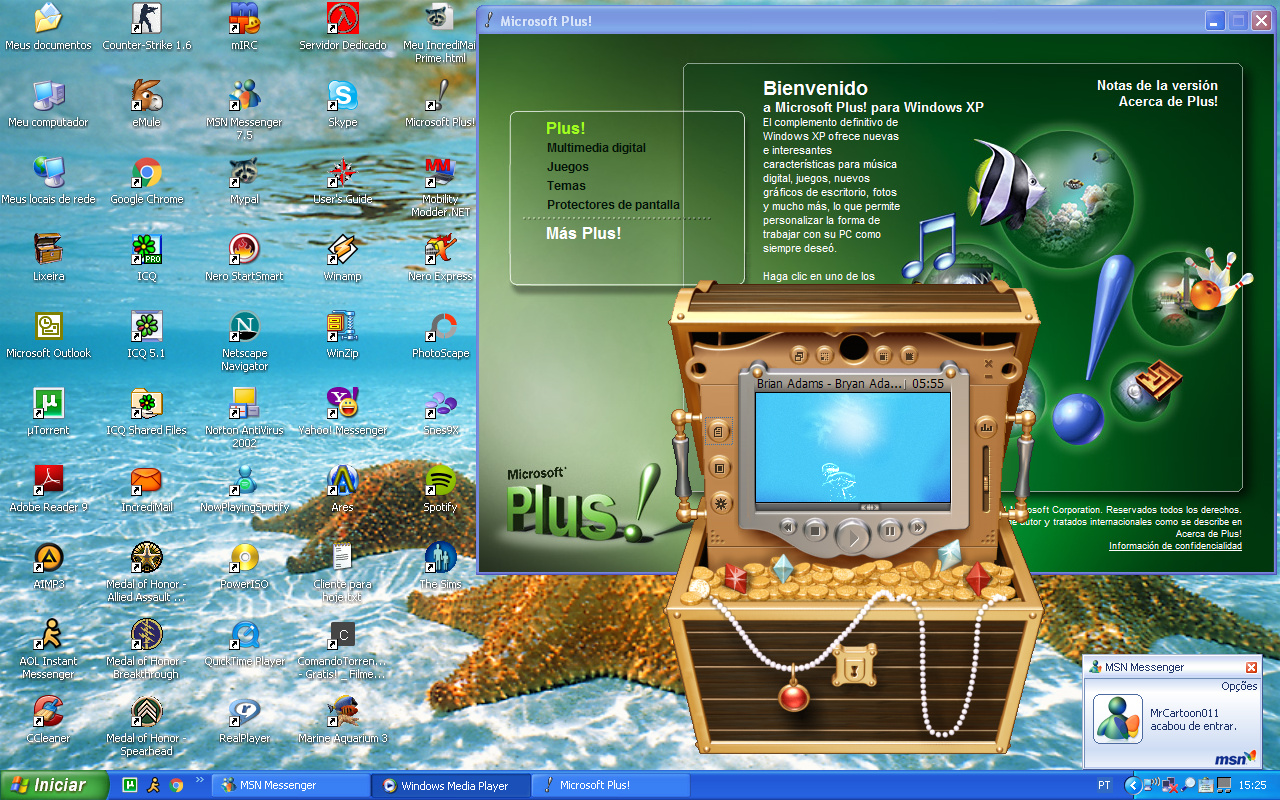Switch to Microsoft Plus! taskbar button
This screenshot has height=800, width=1280.
[611, 786]
